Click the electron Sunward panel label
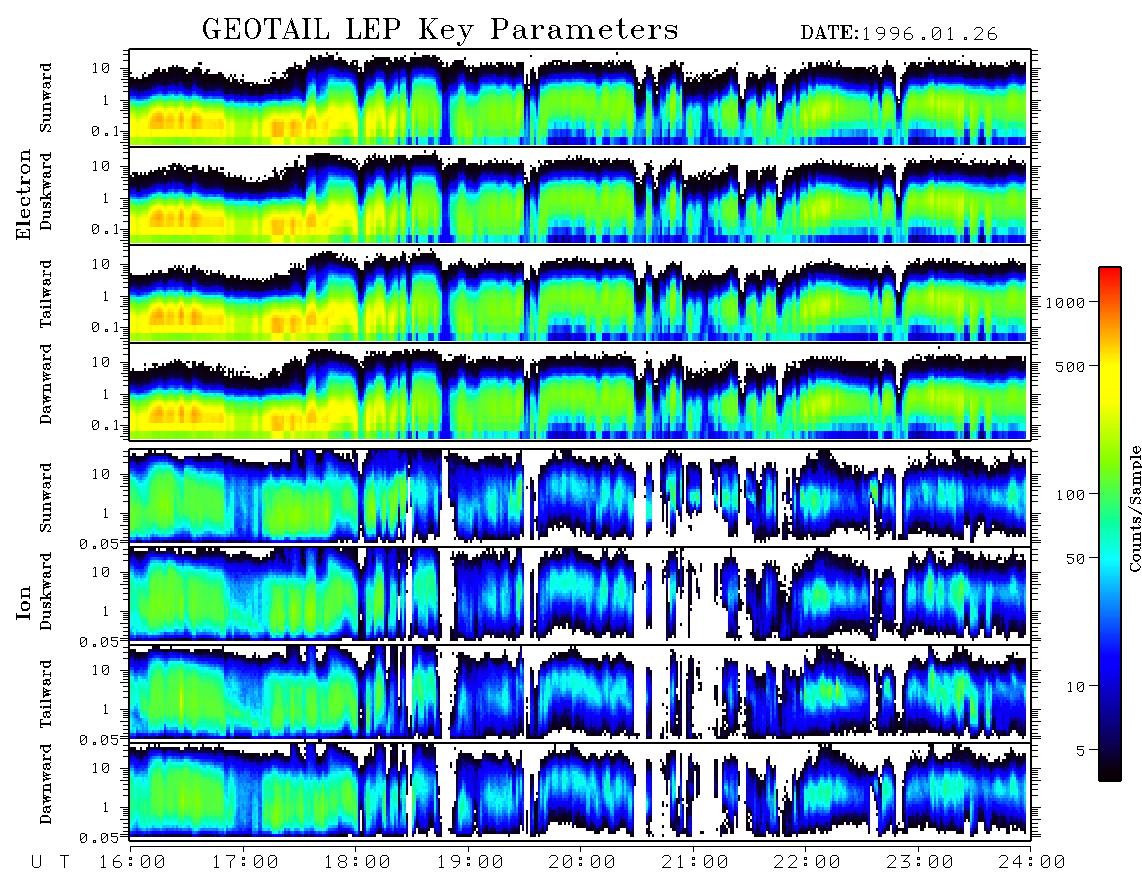 click(x=46, y=98)
